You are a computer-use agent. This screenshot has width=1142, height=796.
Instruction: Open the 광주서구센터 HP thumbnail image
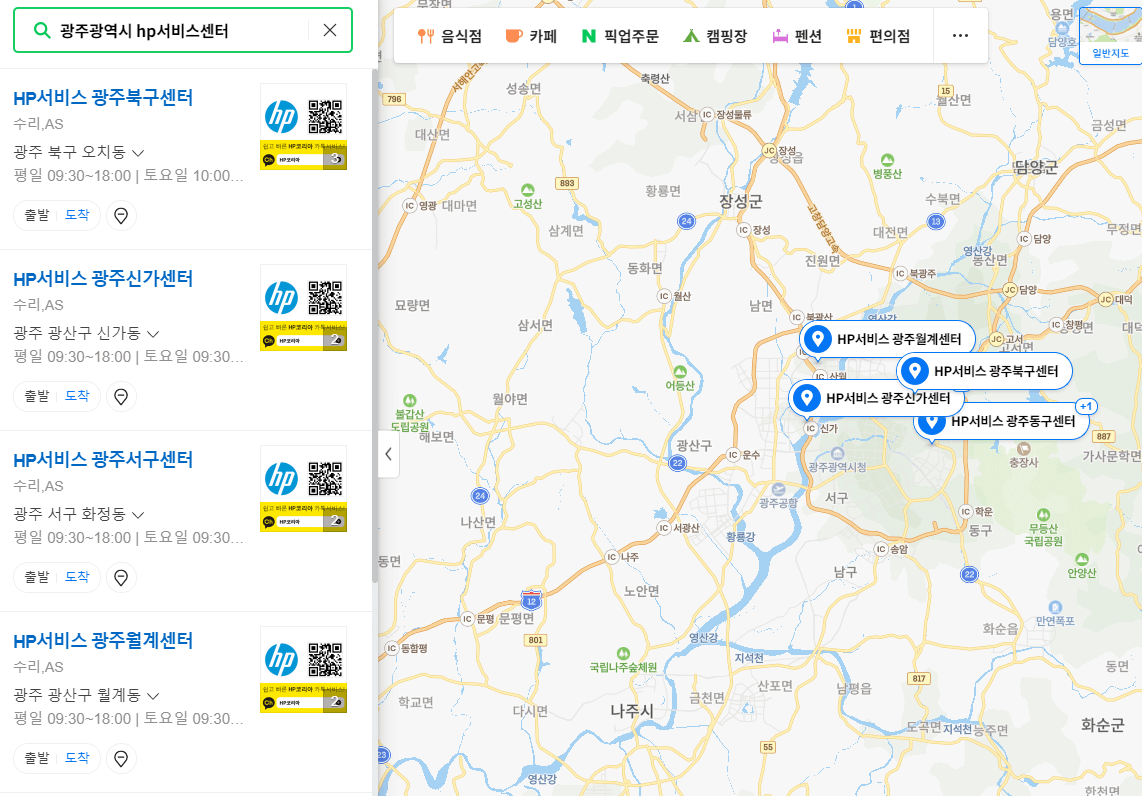click(303, 489)
